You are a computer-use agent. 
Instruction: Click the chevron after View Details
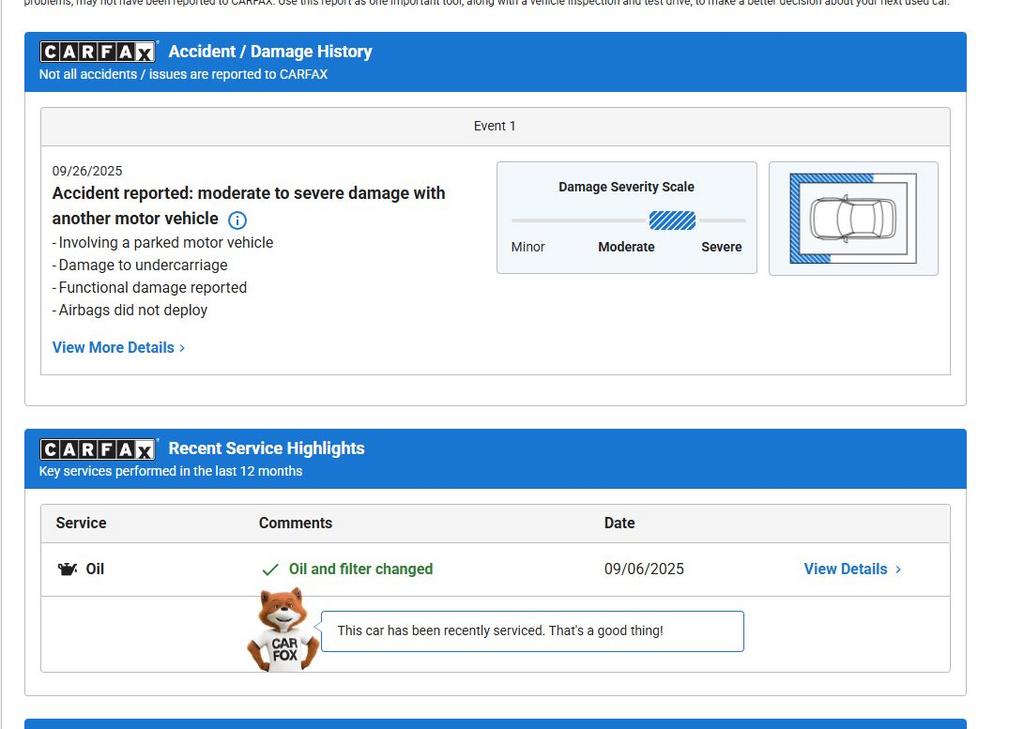coord(899,570)
